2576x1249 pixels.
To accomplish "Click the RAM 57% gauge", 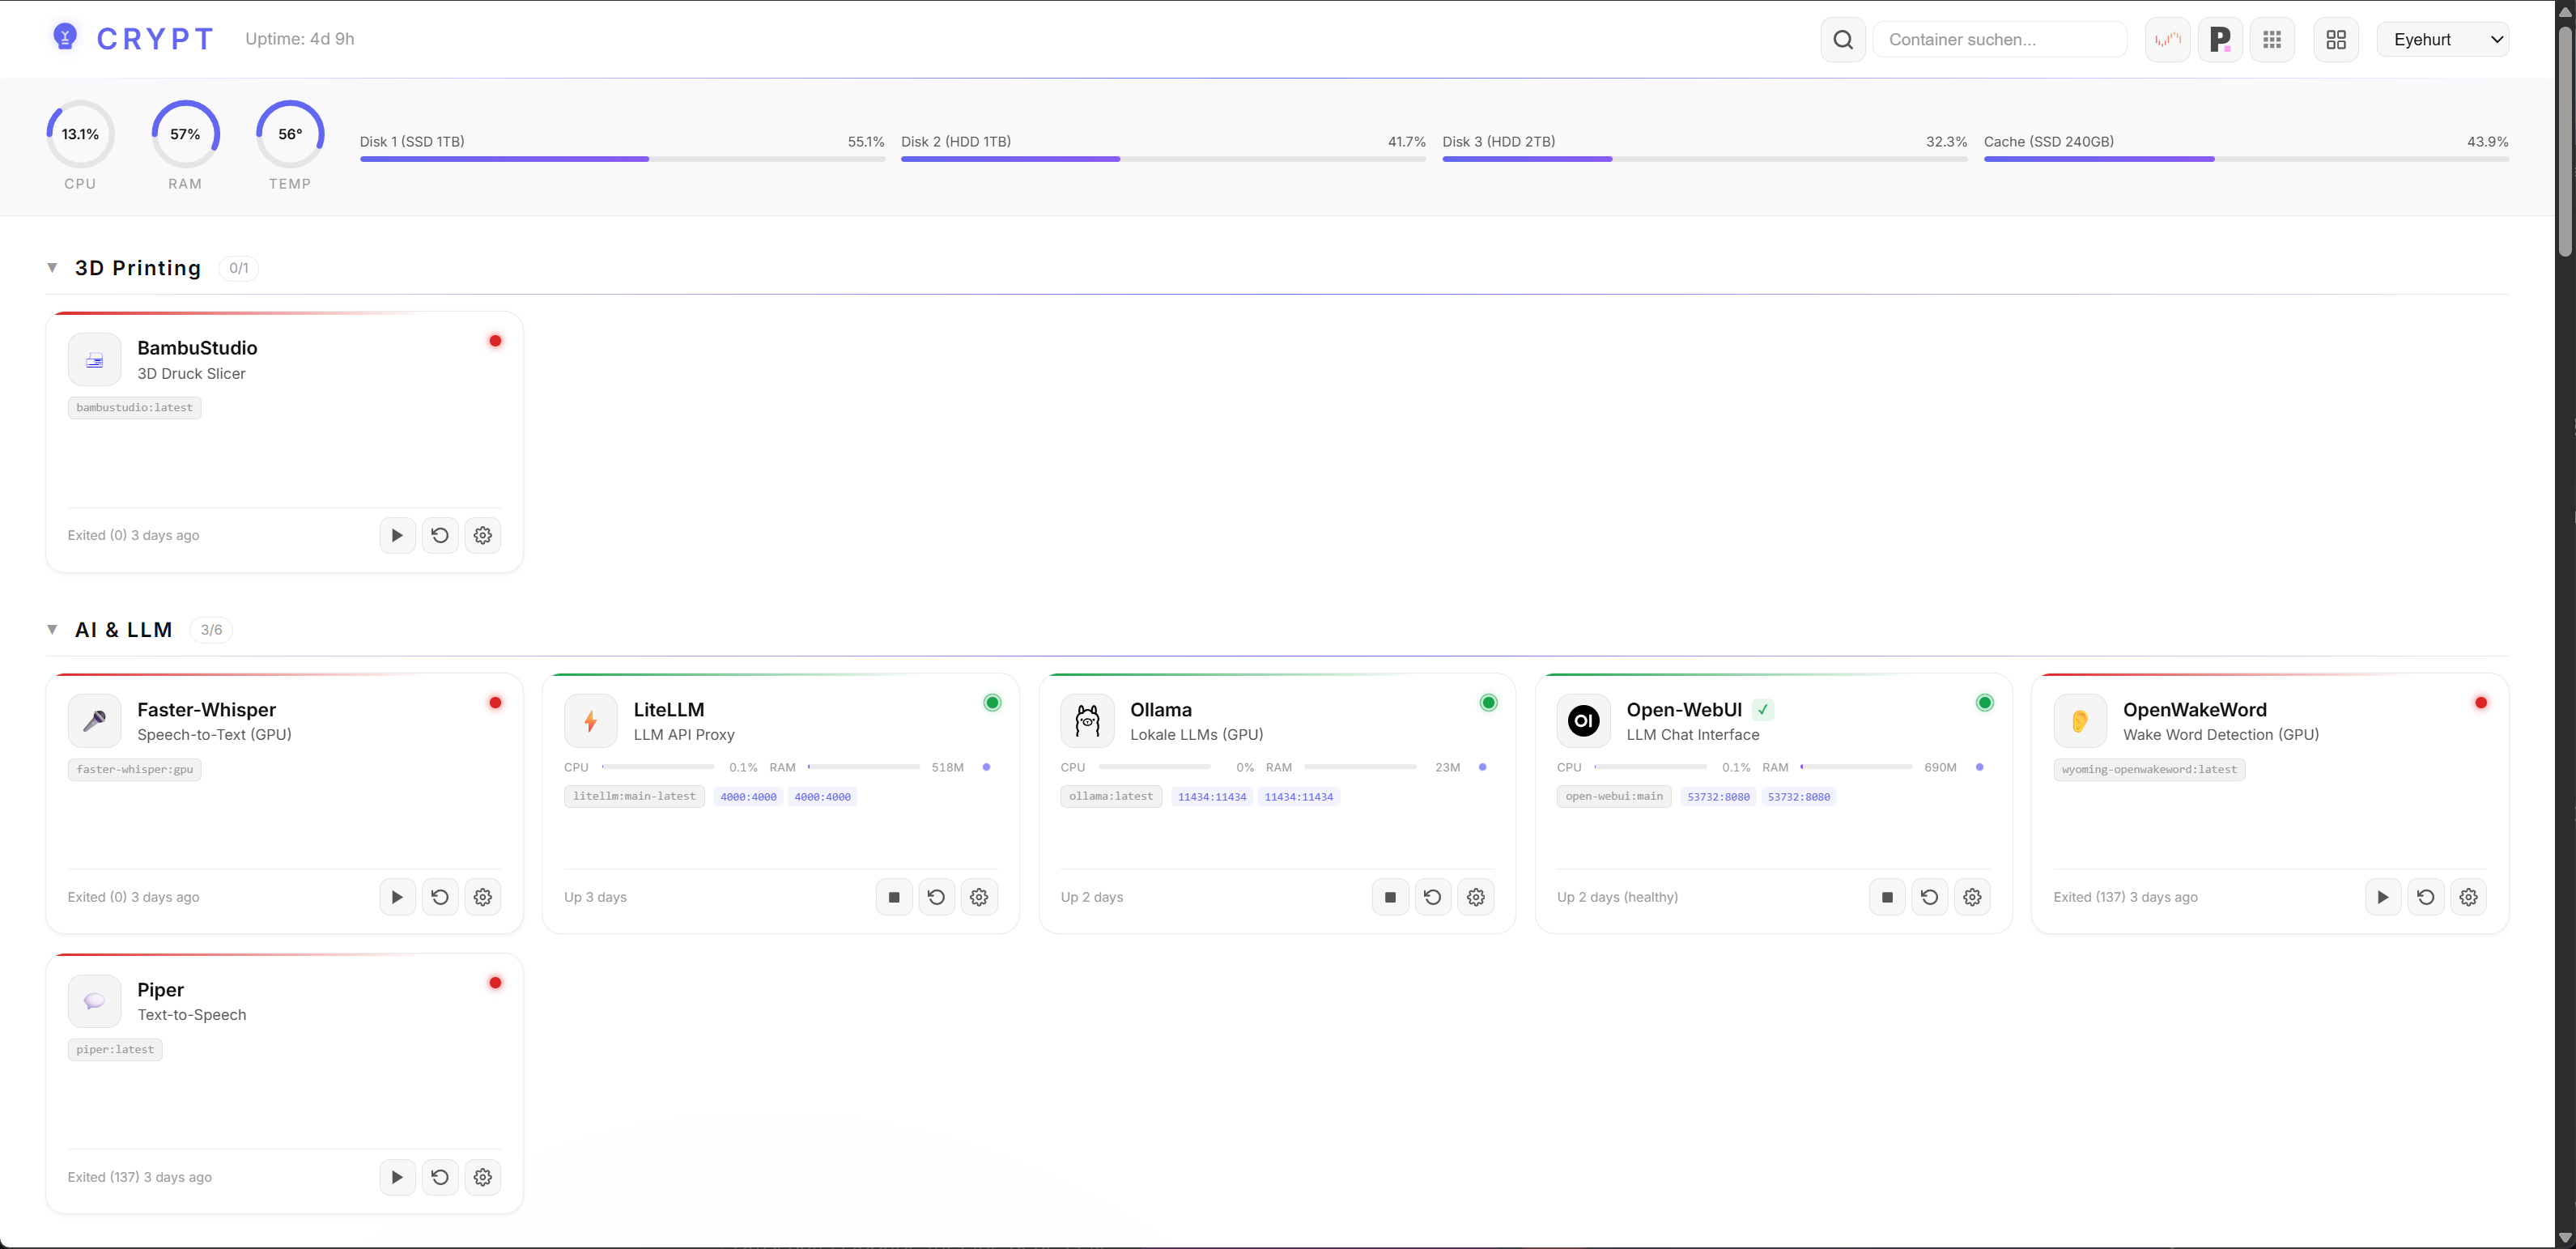I will 185,134.
